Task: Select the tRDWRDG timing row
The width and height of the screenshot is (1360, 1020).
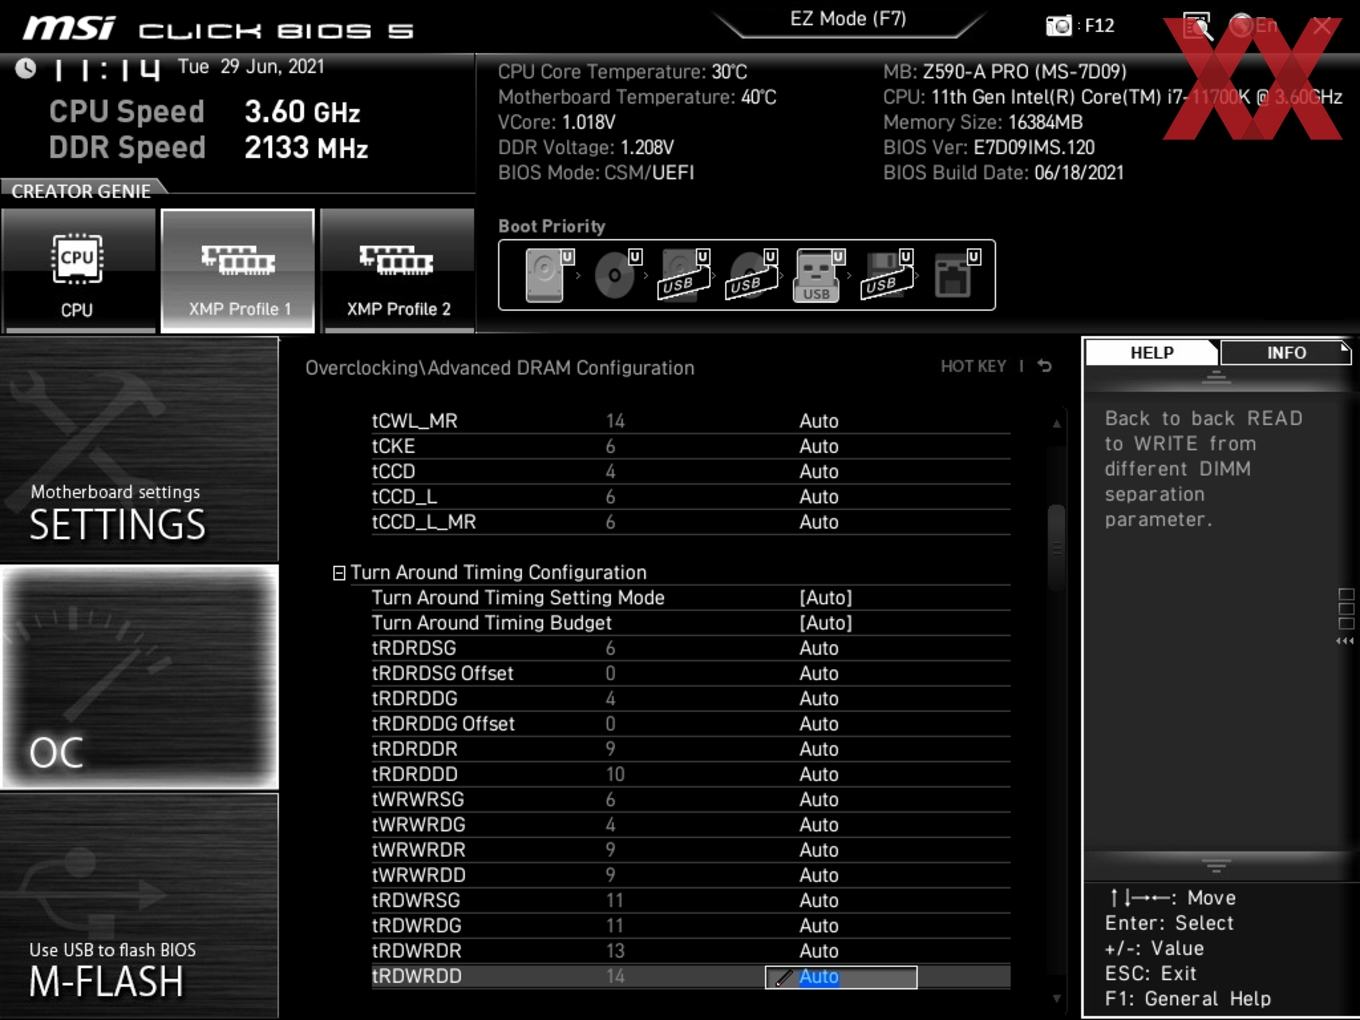Action: point(690,925)
